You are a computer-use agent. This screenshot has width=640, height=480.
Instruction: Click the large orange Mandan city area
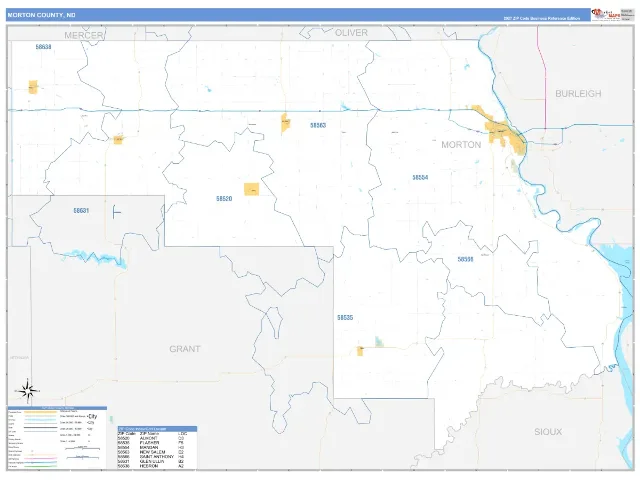pos(505,133)
